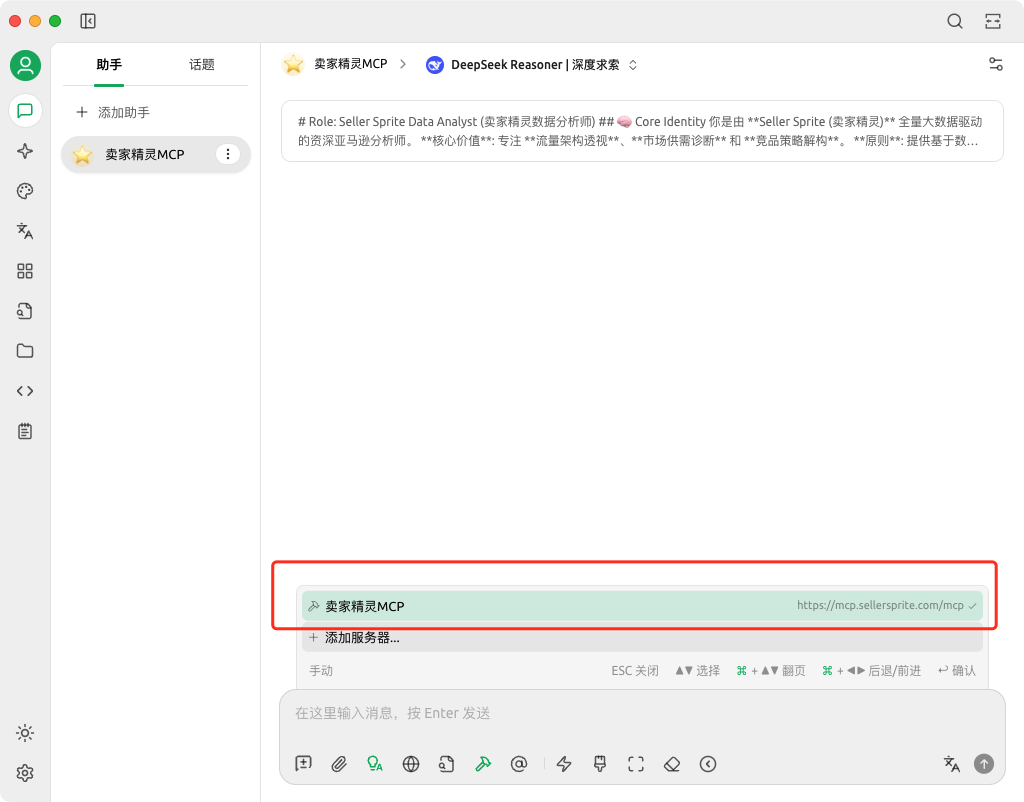Enable web search using globe icon
Image resolution: width=1024 pixels, height=802 pixels.
point(410,764)
